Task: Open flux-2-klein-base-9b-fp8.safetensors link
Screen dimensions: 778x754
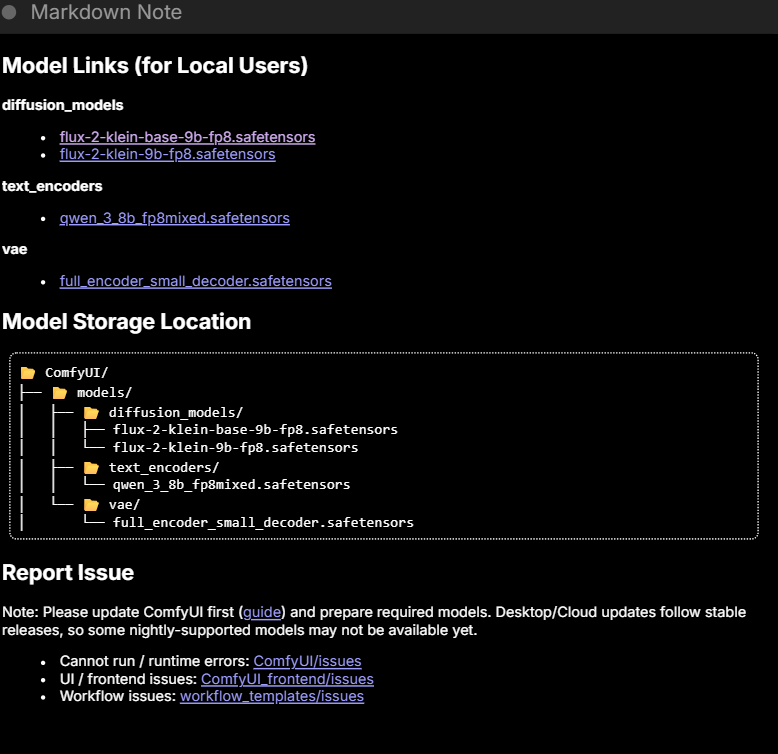Action: [187, 136]
